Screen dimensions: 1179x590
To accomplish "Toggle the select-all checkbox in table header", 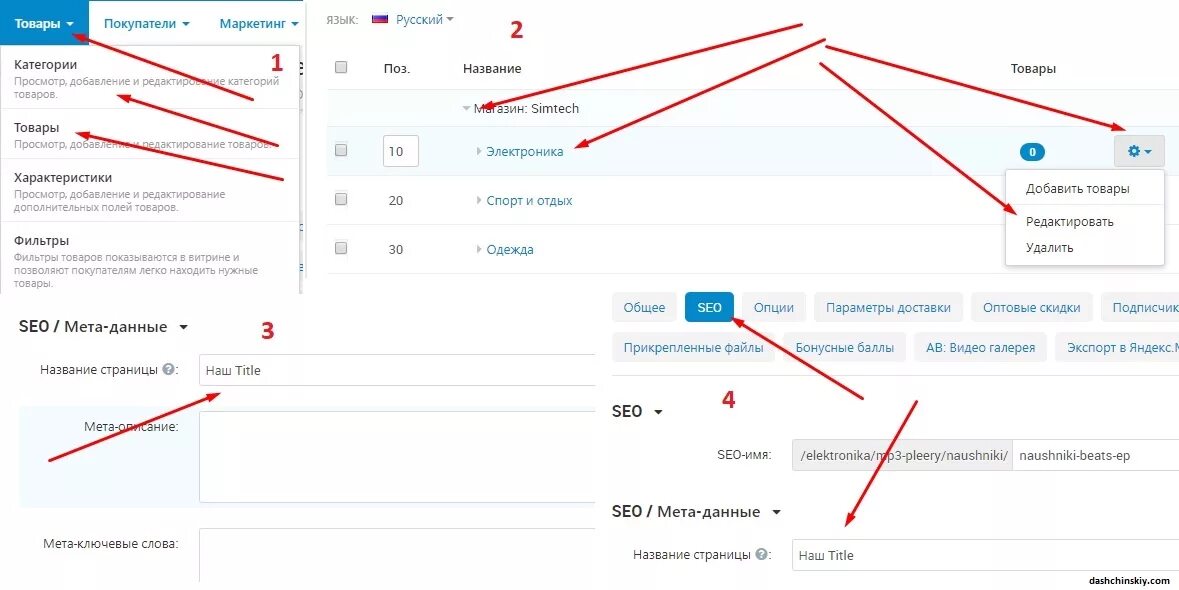I will click(x=341, y=67).
